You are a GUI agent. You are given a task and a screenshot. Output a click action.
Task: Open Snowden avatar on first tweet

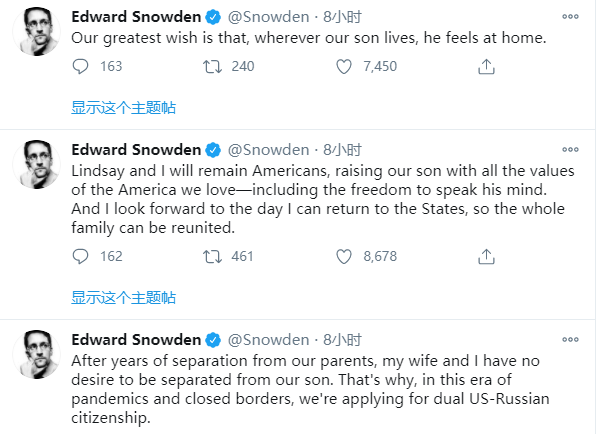click(37, 32)
